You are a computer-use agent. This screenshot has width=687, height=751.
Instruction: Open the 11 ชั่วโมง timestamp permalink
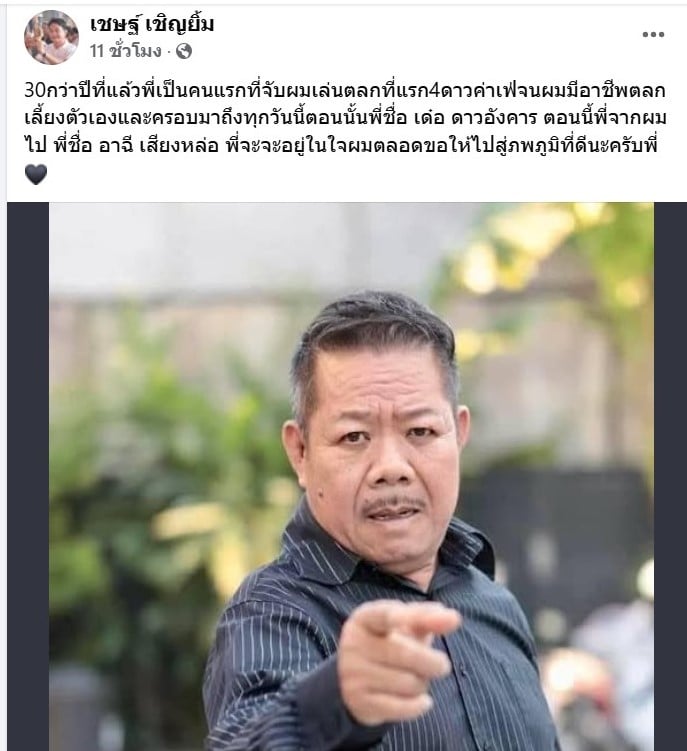click(126, 51)
